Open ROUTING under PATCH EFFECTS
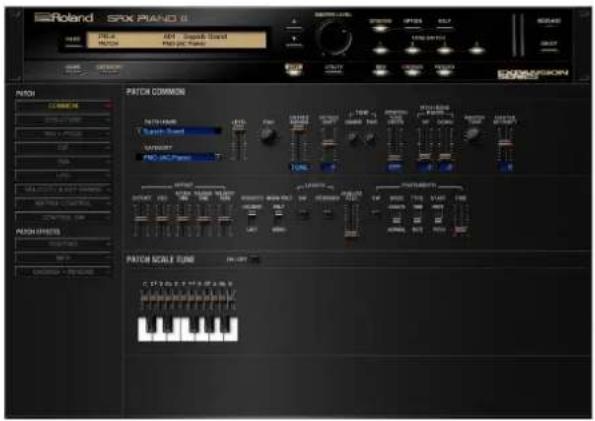 click(63, 244)
